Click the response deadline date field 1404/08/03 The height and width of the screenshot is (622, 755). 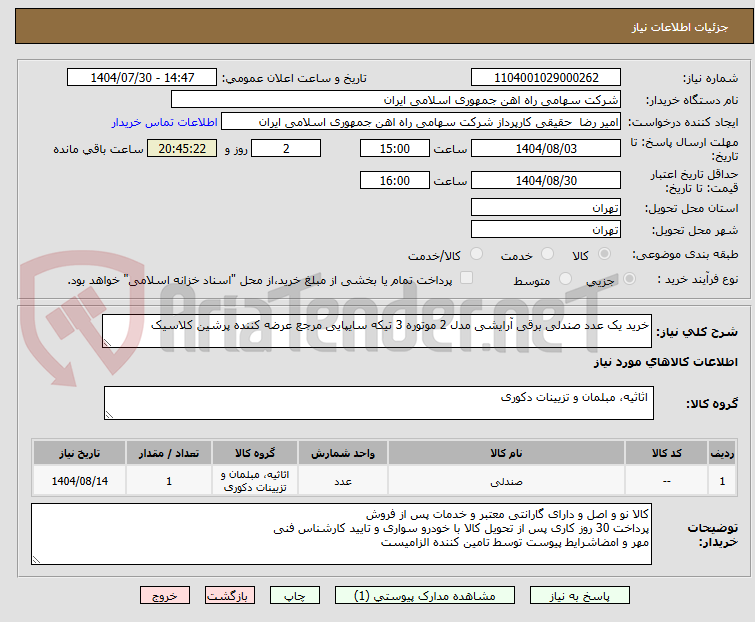pyautogui.click(x=545, y=149)
